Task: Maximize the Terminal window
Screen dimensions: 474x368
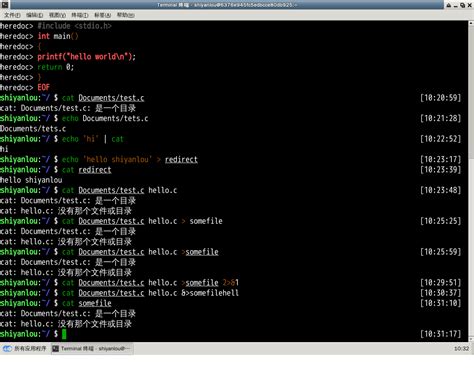Action: click(x=463, y=5)
